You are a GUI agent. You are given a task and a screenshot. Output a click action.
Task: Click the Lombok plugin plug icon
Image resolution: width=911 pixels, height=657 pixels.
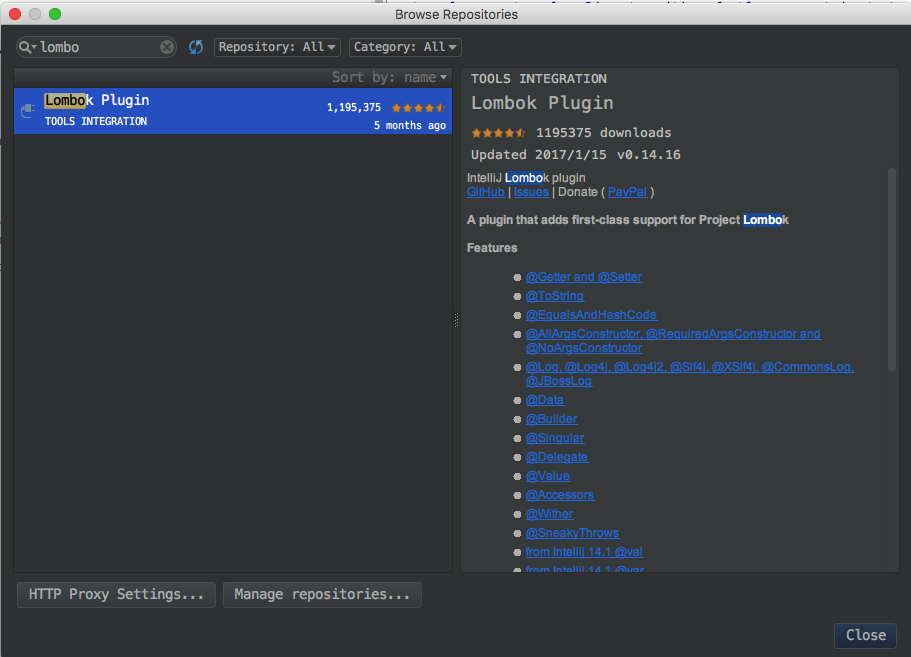pos(28,110)
